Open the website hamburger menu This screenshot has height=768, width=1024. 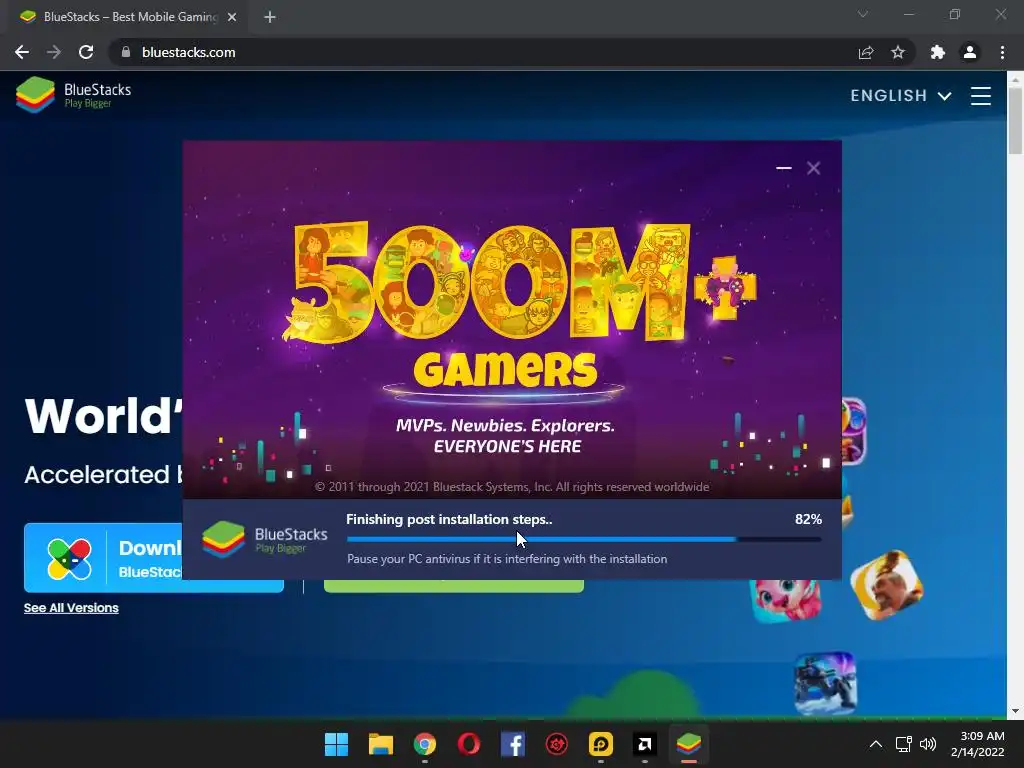(x=981, y=95)
